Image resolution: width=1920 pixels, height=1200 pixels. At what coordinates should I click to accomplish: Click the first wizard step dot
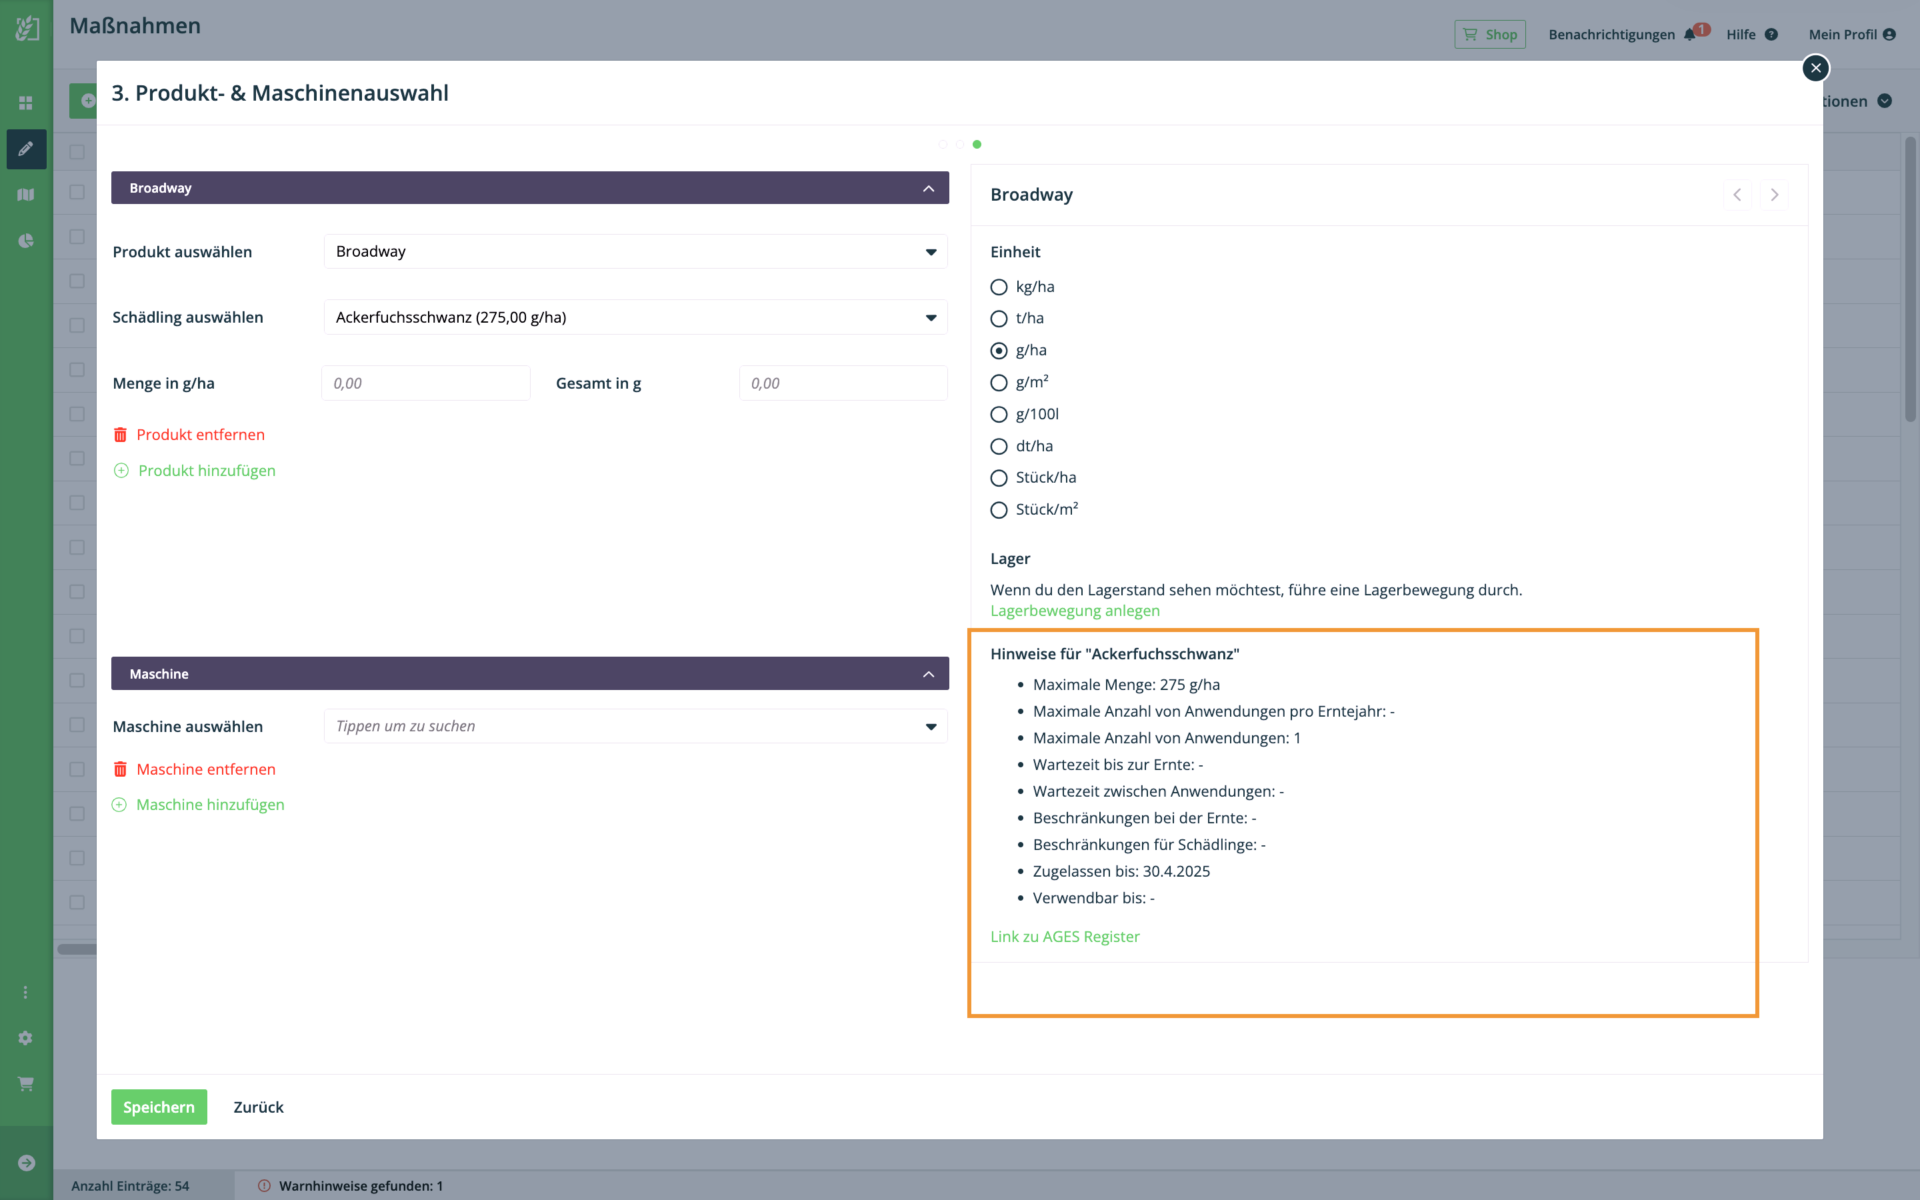[x=943, y=145]
